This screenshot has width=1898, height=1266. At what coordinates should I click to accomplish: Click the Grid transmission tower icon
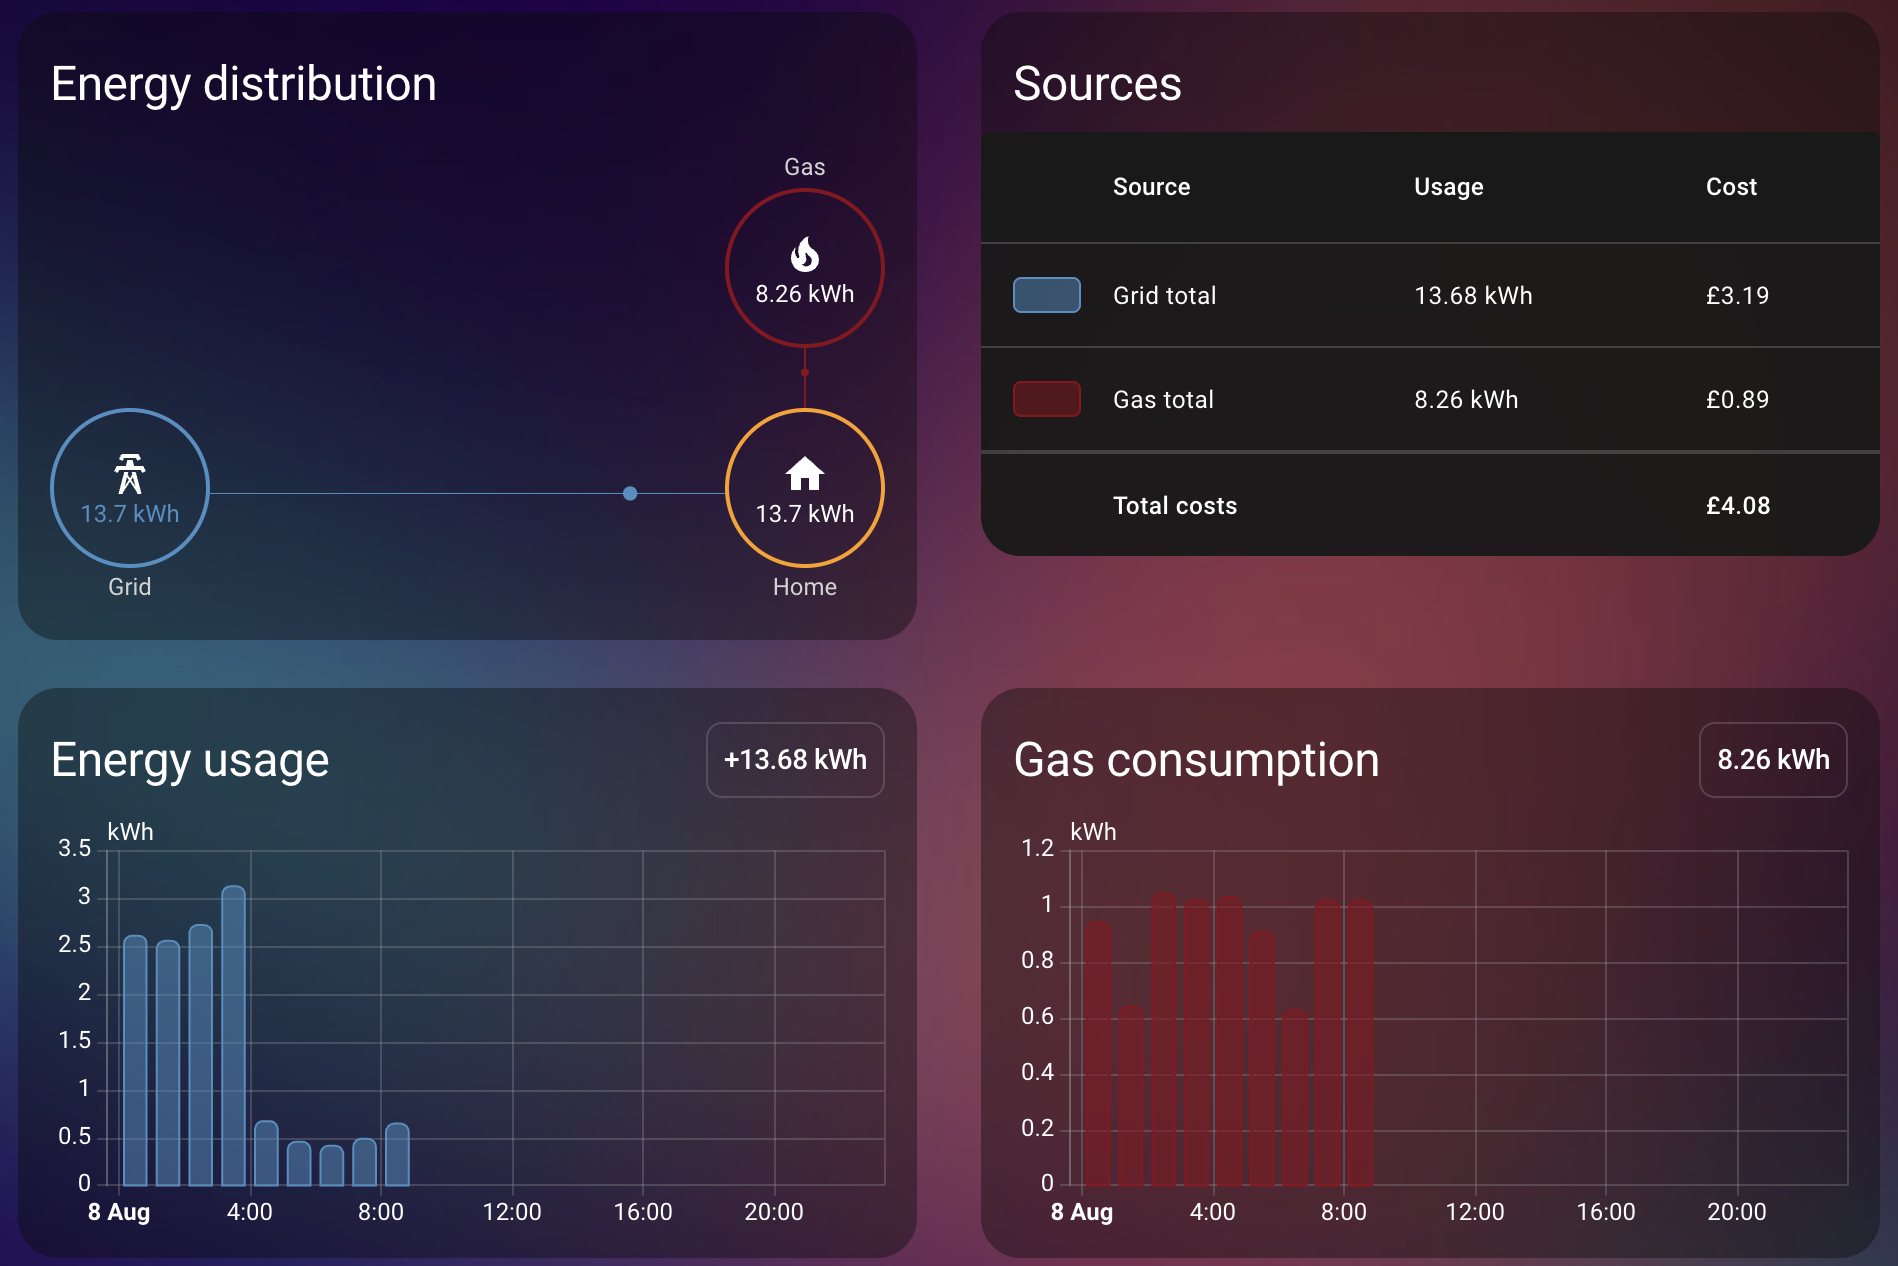pos(130,474)
